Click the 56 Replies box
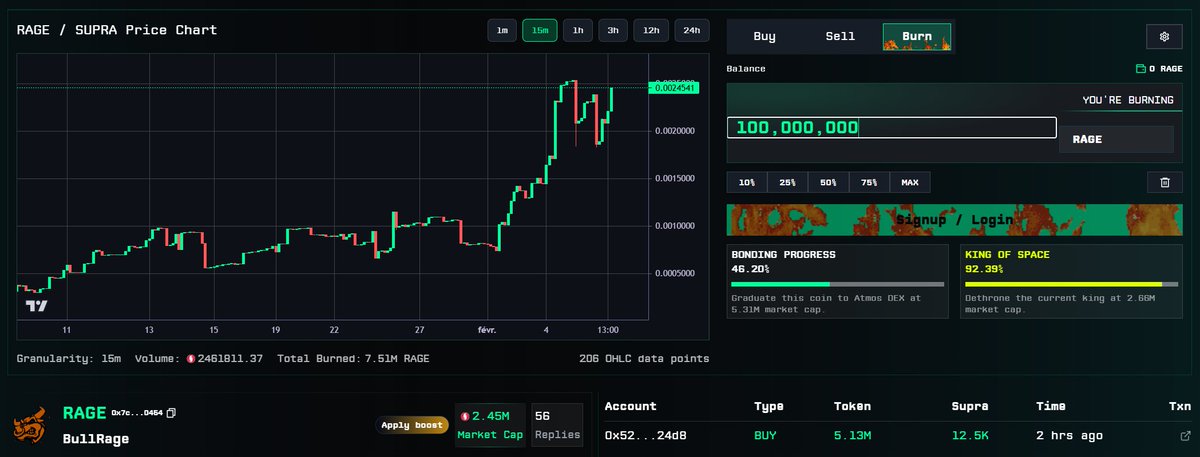 pyautogui.click(x=557, y=425)
